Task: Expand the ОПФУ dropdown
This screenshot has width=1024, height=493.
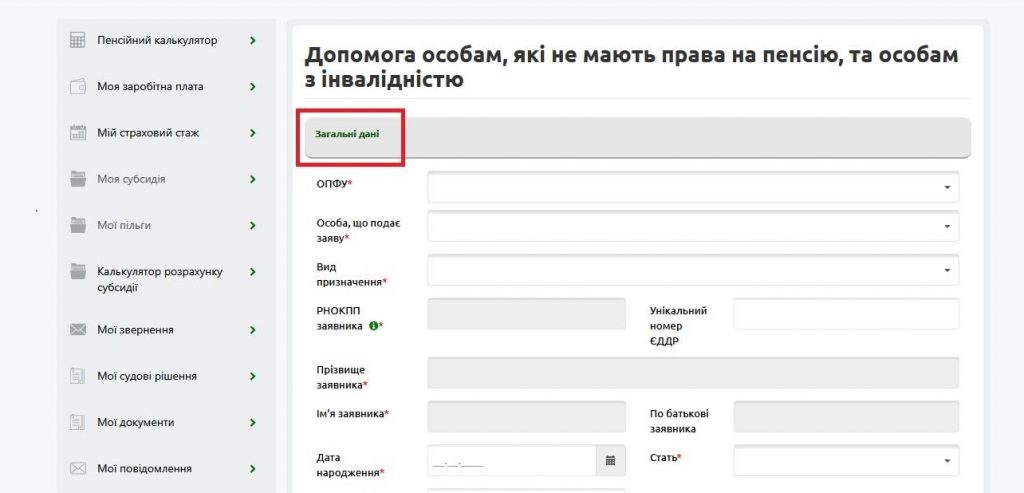Action: click(945, 187)
